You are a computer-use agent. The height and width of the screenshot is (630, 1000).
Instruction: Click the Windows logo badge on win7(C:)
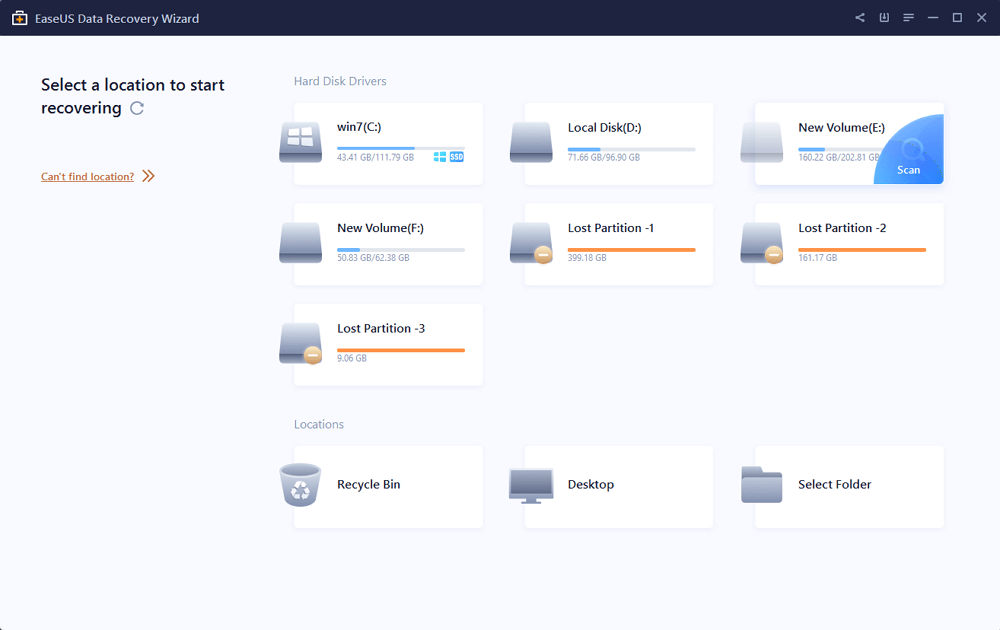click(439, 157)
